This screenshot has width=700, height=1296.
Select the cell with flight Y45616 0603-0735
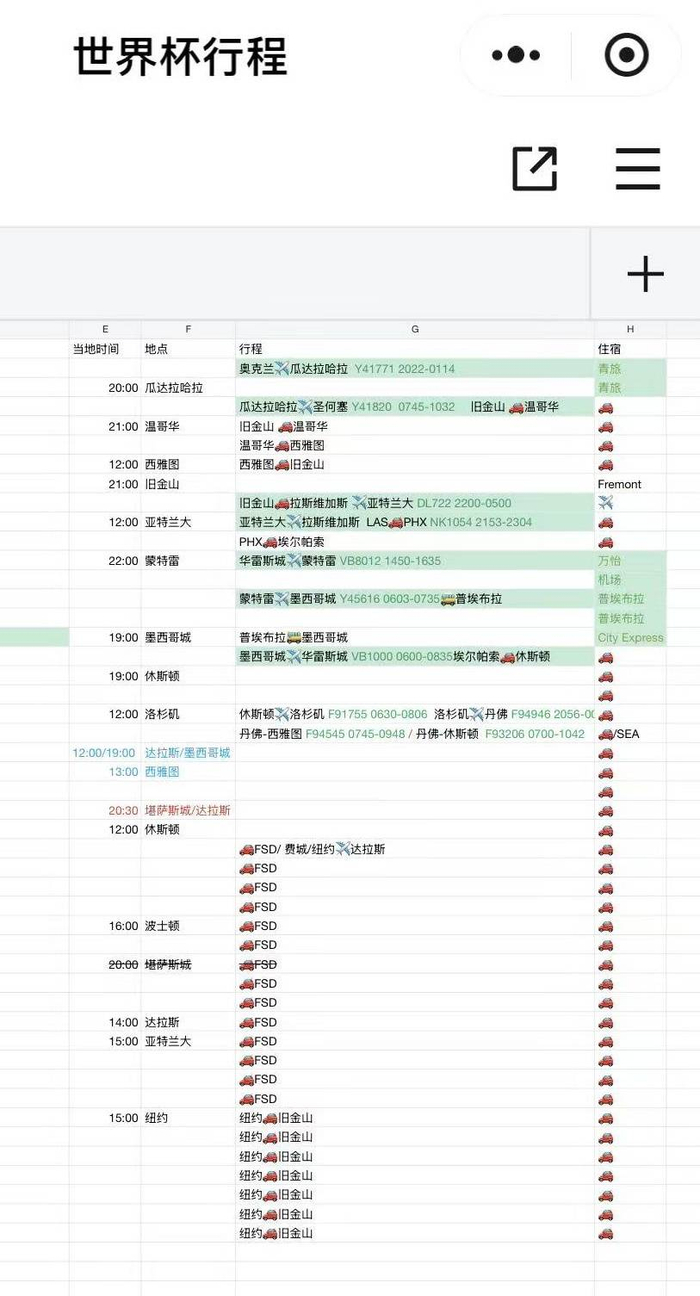(x=415, y=599)
